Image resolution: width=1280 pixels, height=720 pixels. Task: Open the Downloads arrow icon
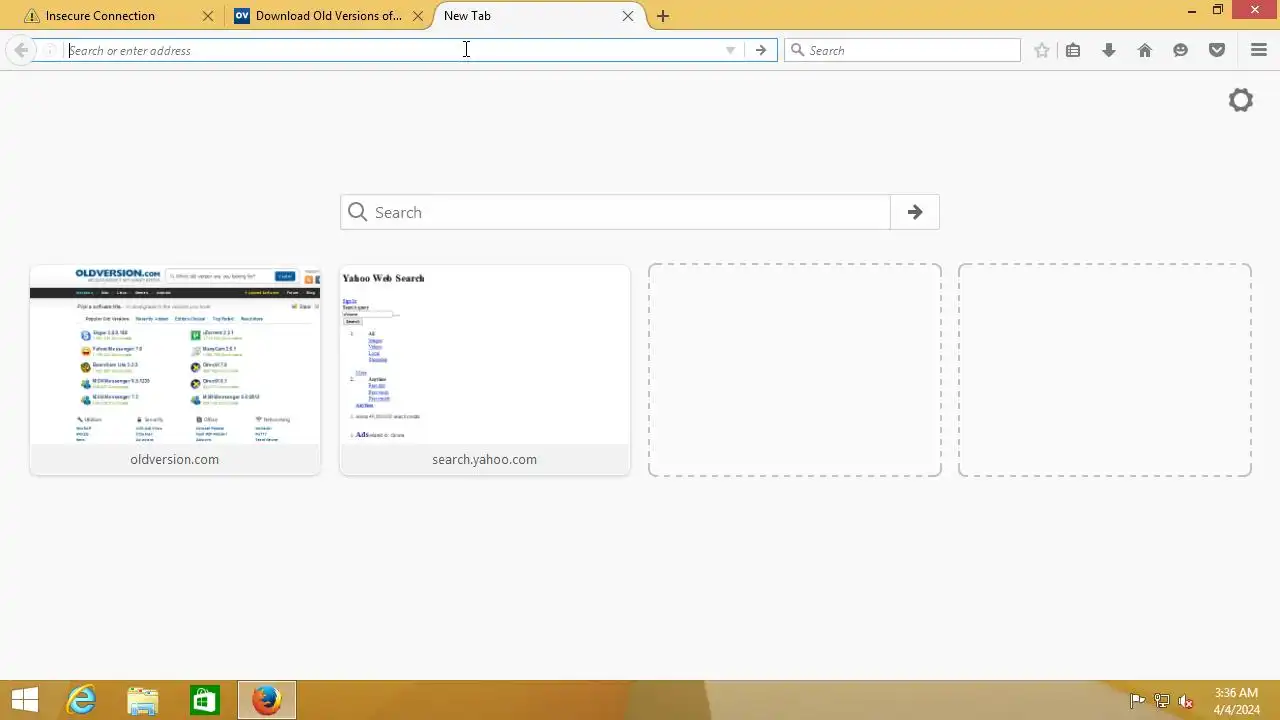pyautogui.click(x=1109, y=50)
